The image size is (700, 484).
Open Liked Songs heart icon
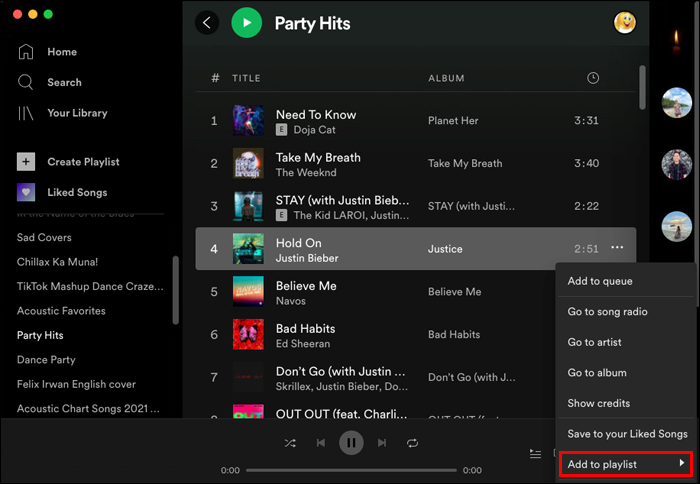click(x=27, y=192)
